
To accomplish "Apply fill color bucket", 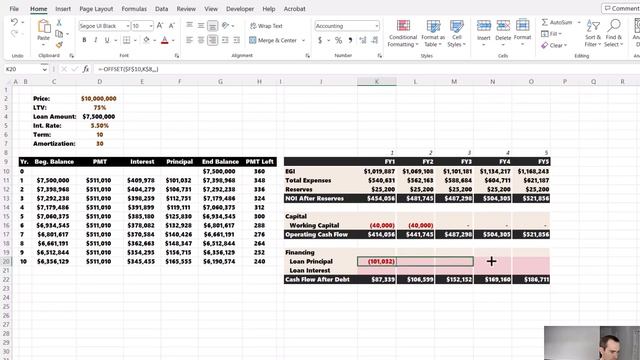I will 147,40.
